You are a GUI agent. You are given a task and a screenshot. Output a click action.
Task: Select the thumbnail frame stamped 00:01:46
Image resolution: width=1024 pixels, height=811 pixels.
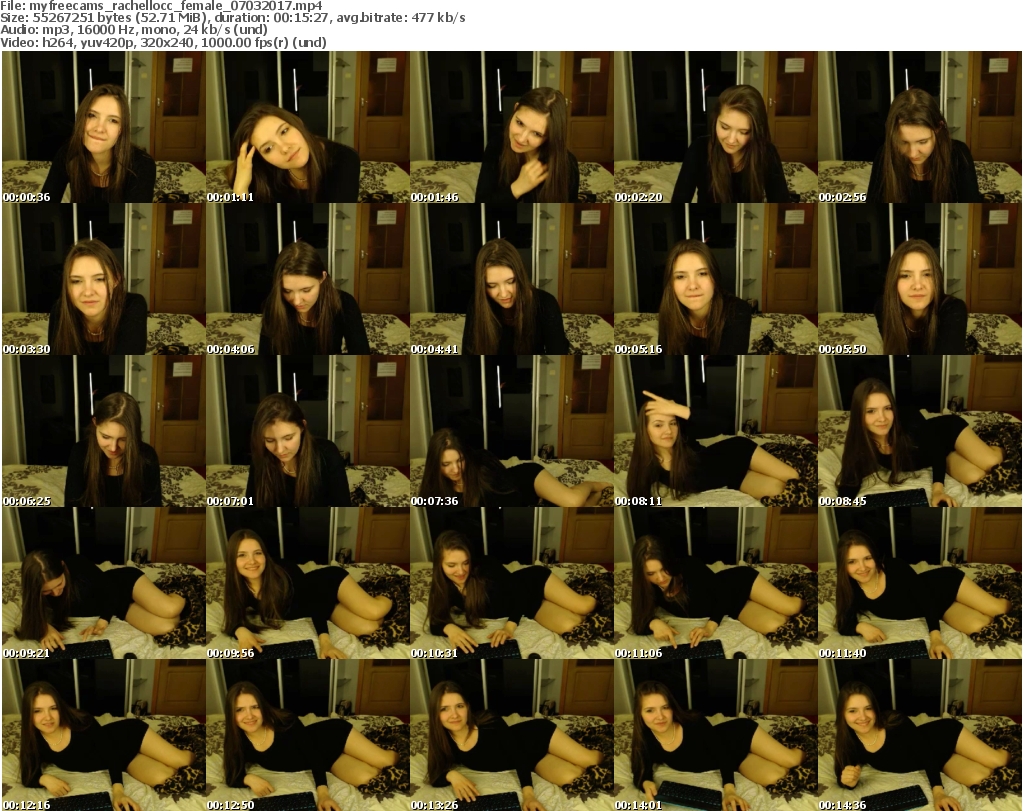[512, 127]
